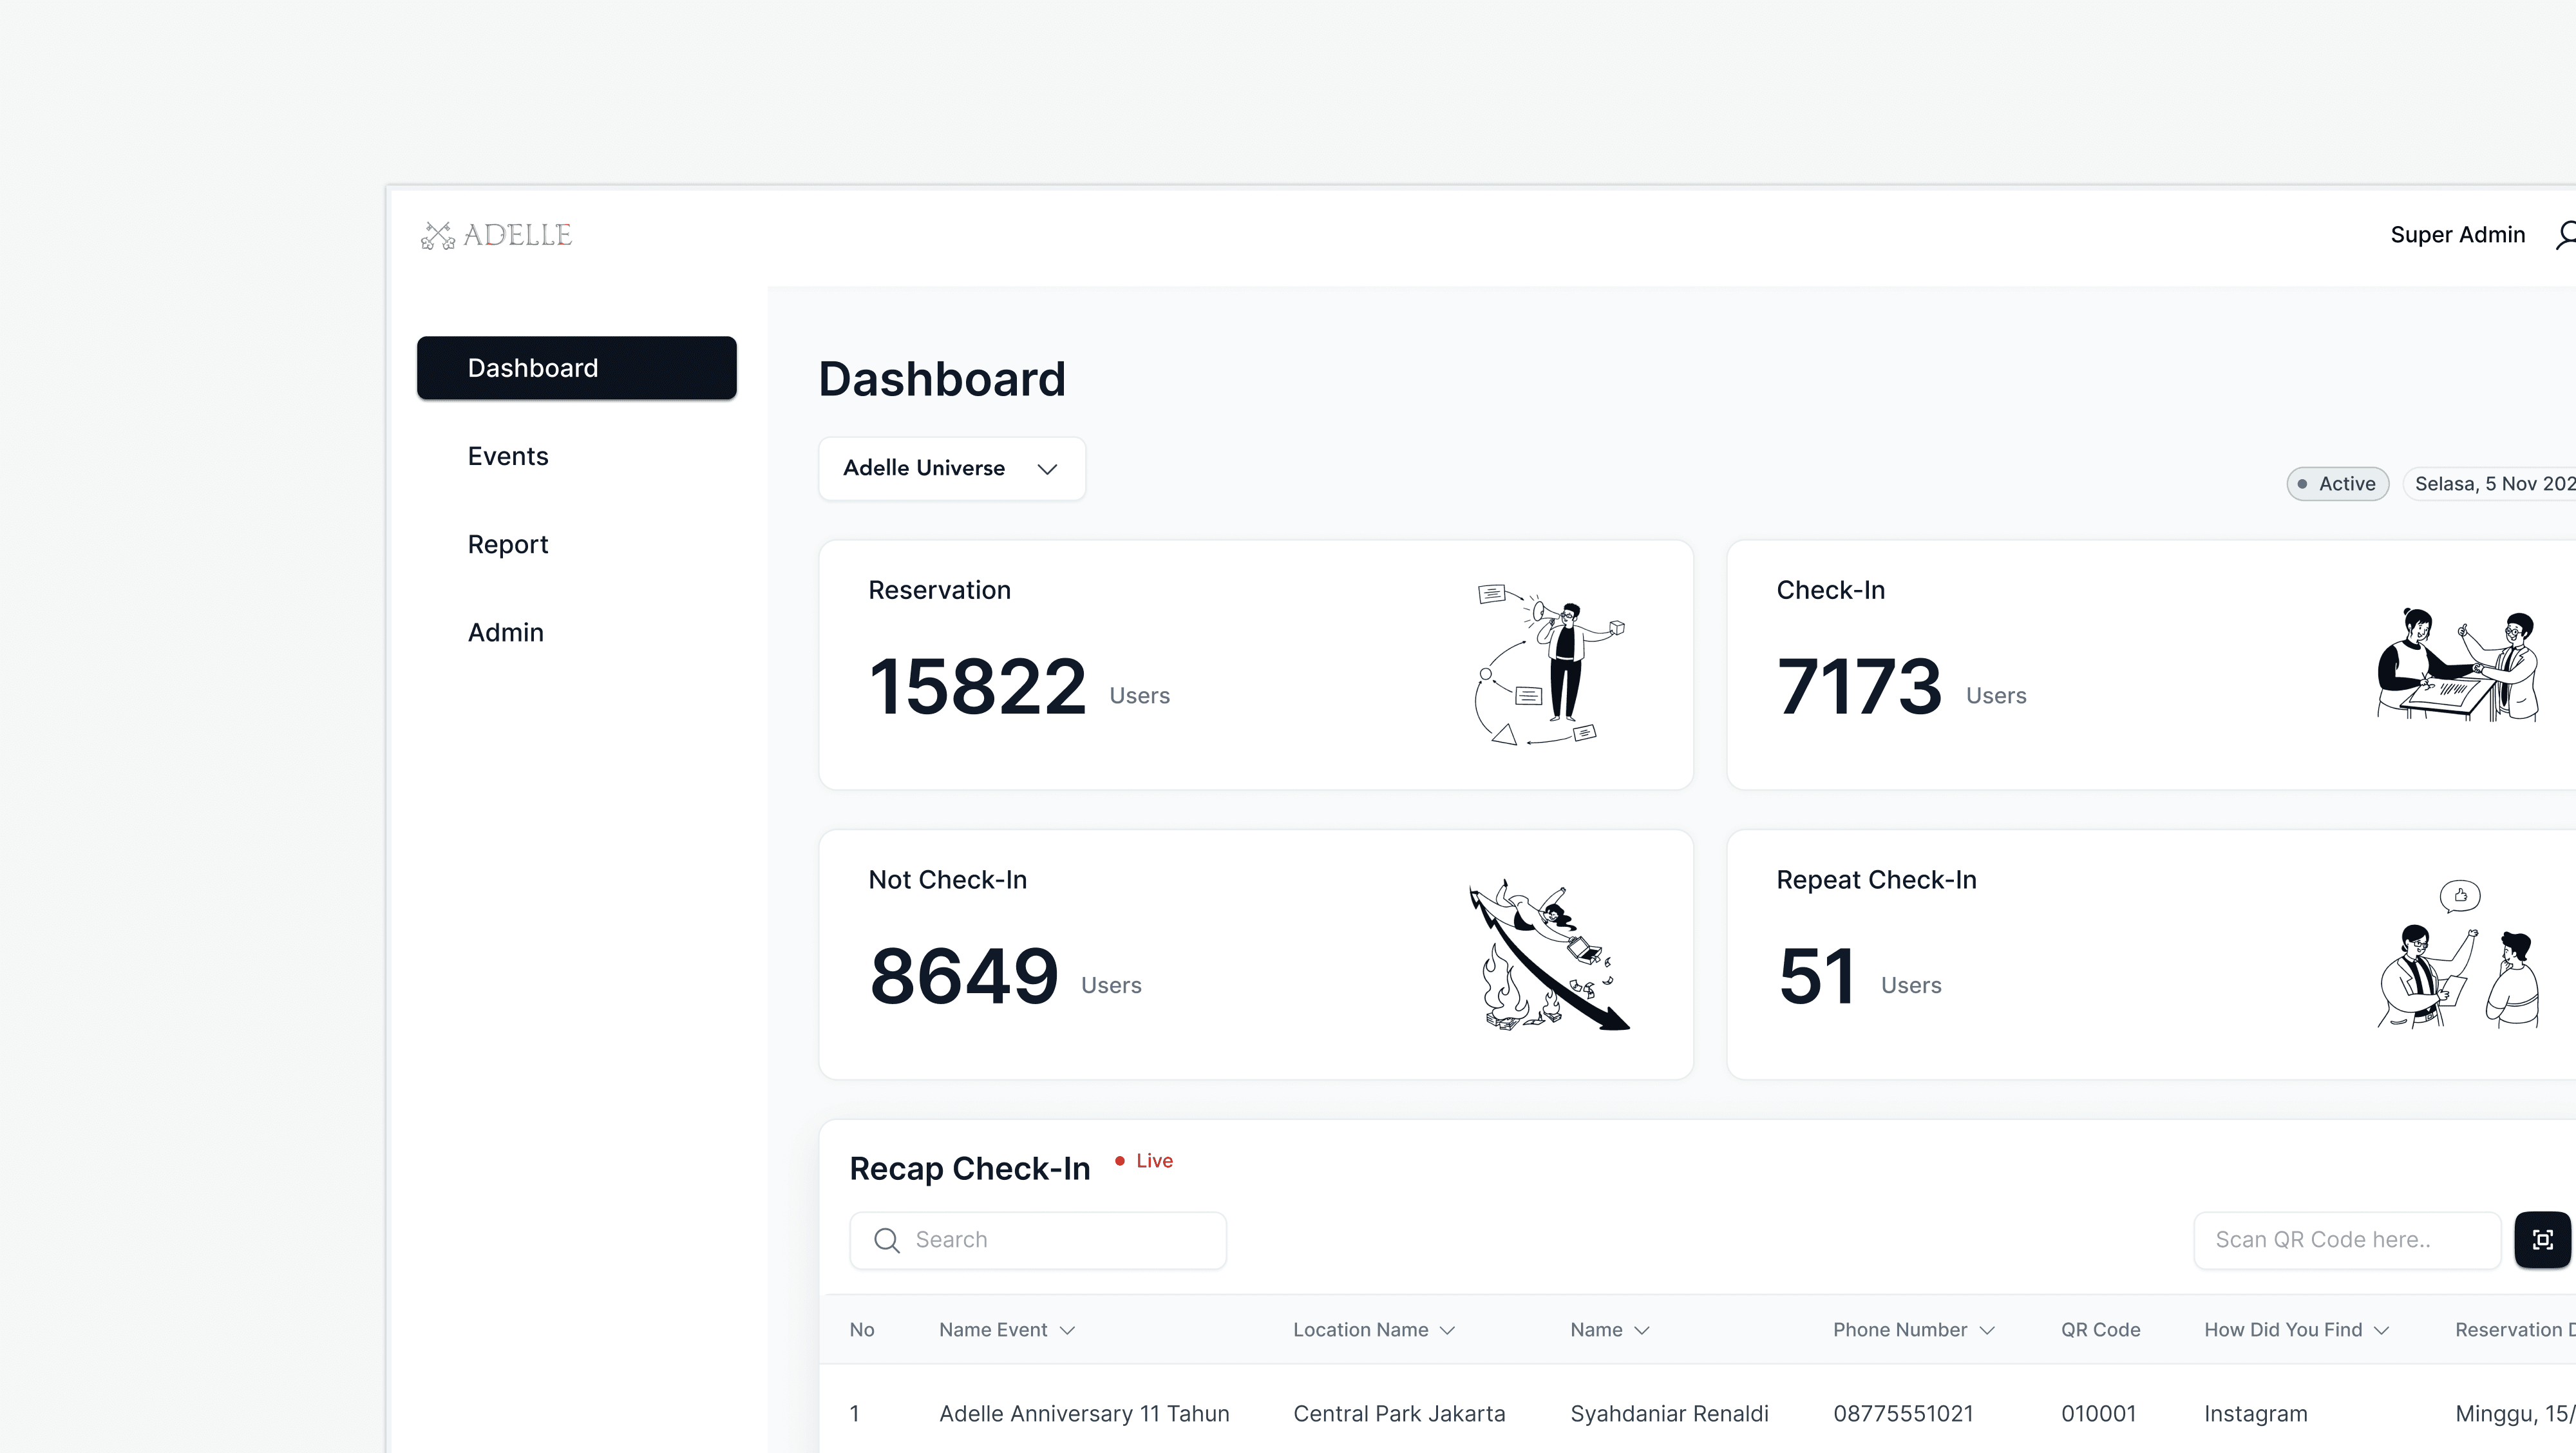The height and width of the screenshot is (1453, 2576).
Task: Open the Location Name column sort options
Action: [1447, 1330]
